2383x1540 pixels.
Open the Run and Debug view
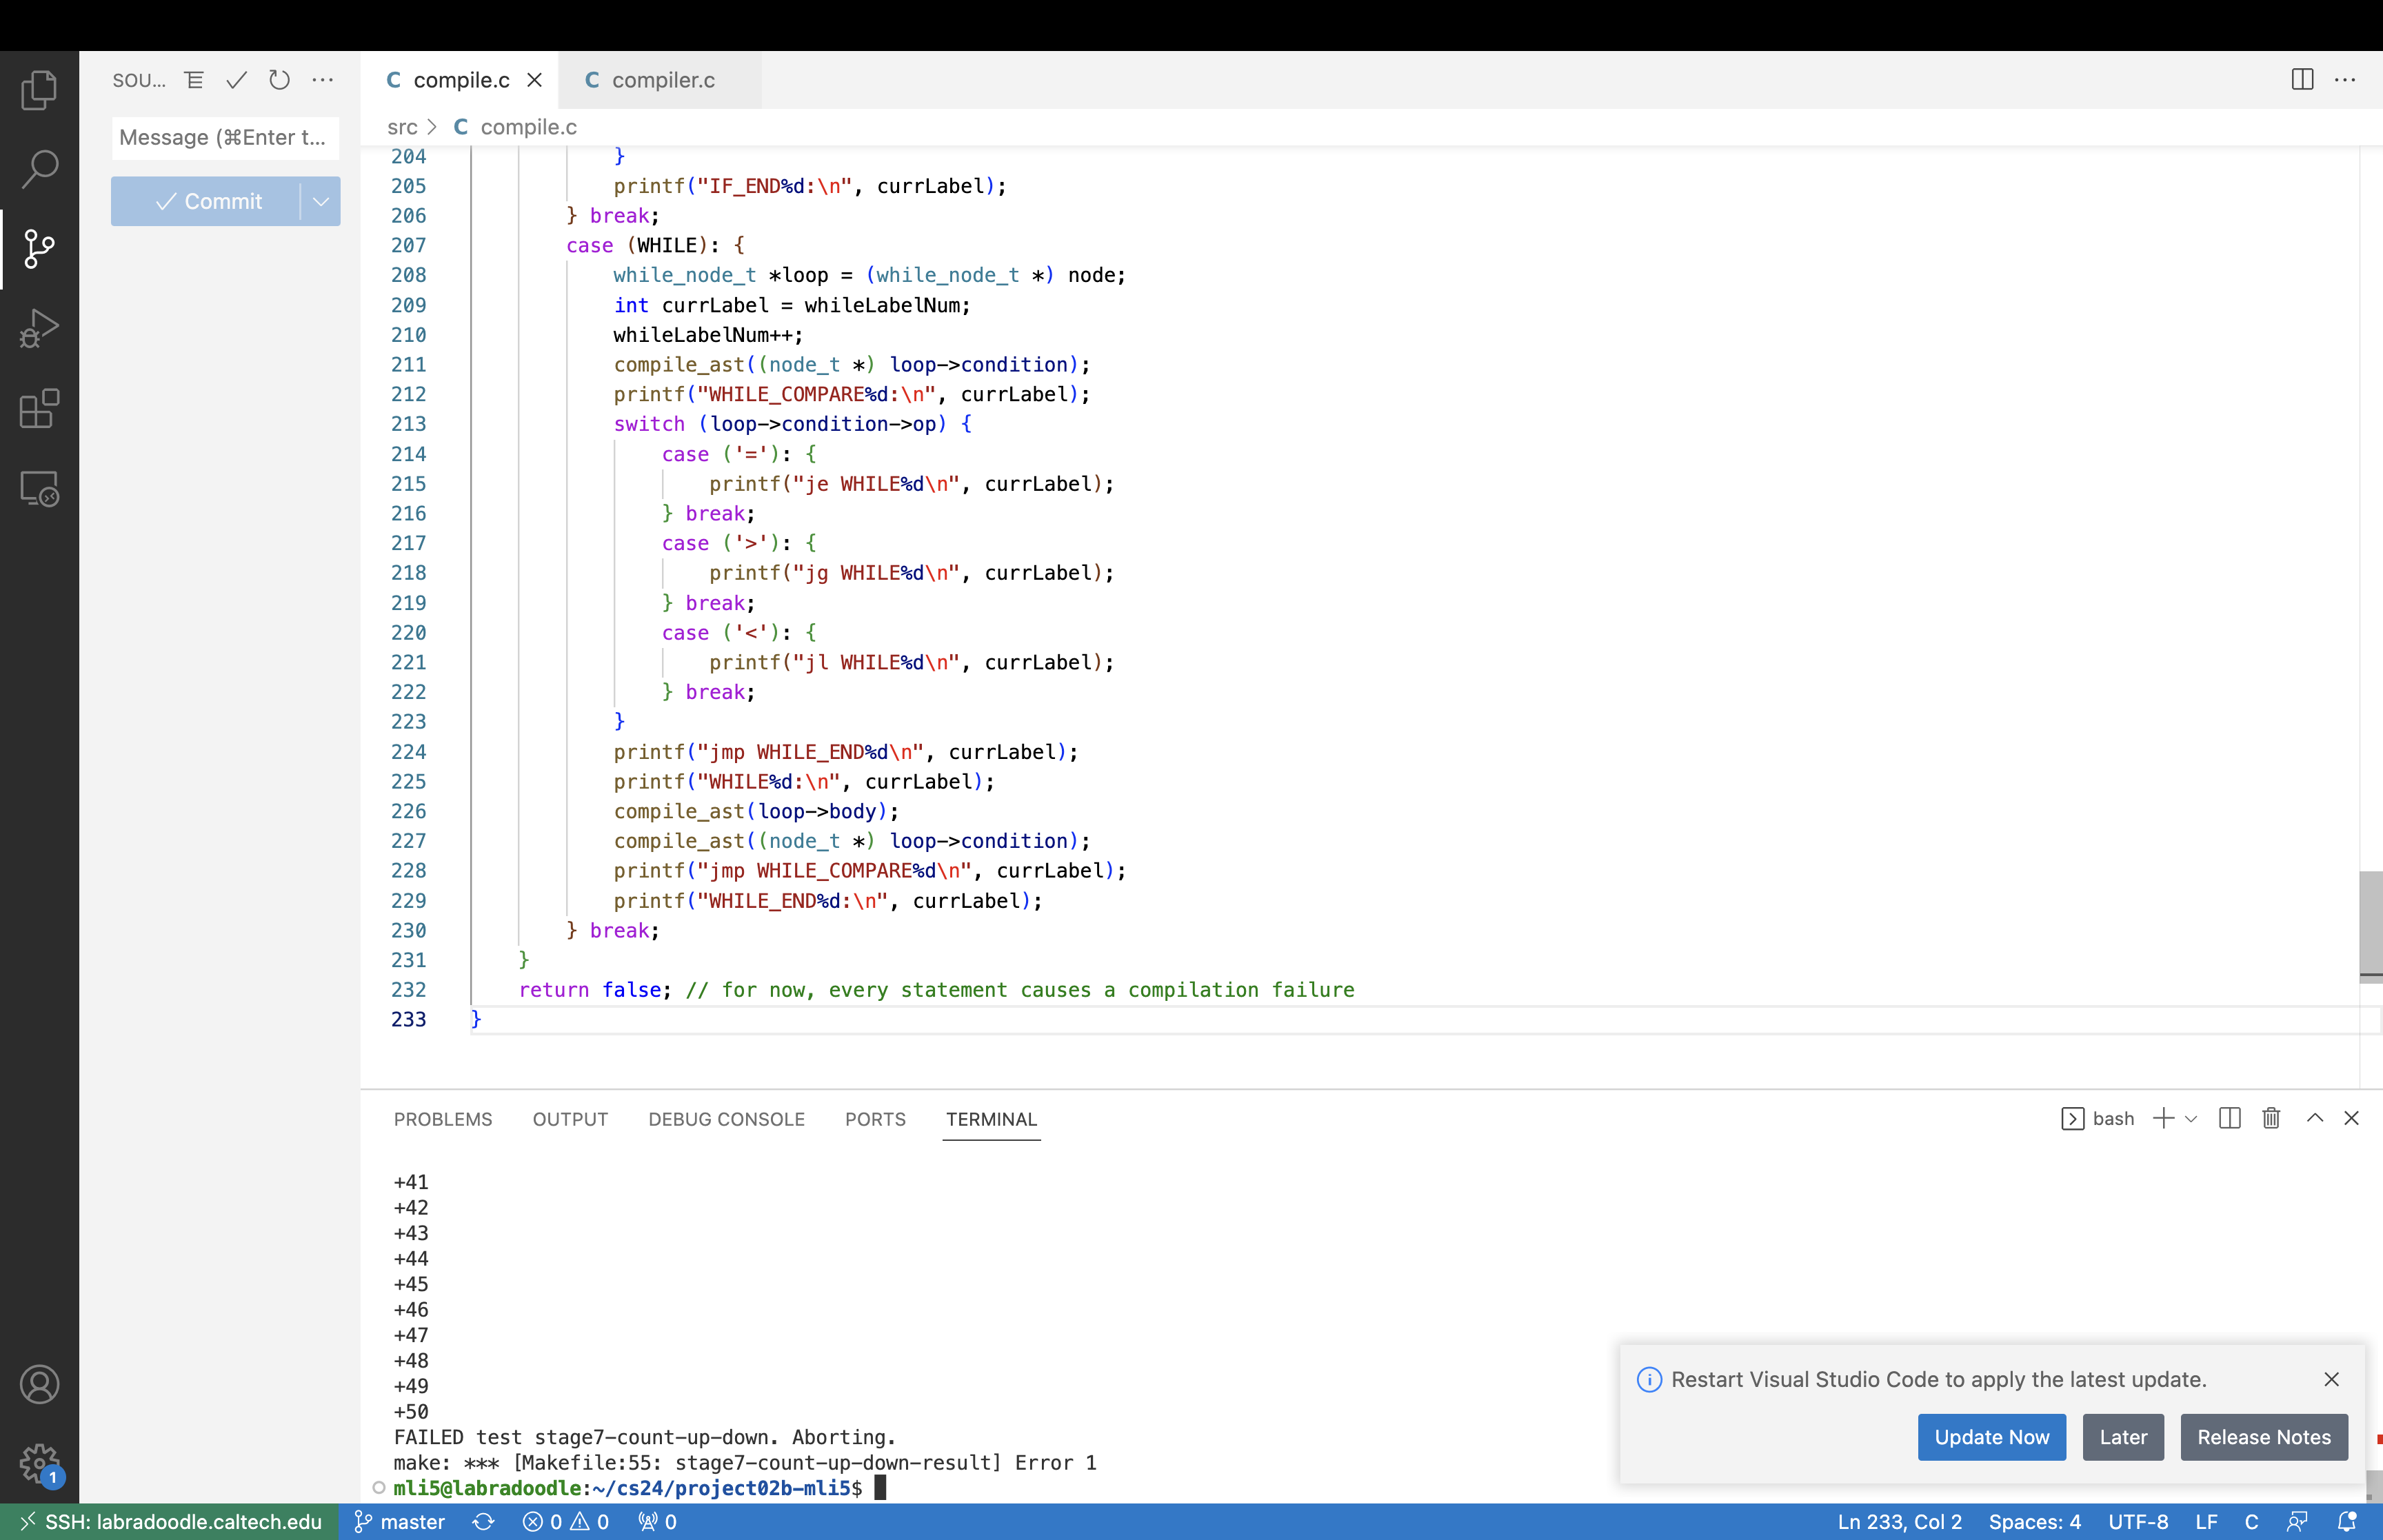[x=39, y=328]
